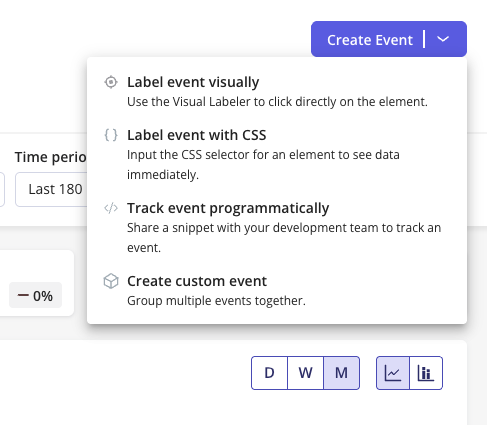Click the Visual Labeler target icon
The image size is (487, 425).
click(x=111, y=82)
